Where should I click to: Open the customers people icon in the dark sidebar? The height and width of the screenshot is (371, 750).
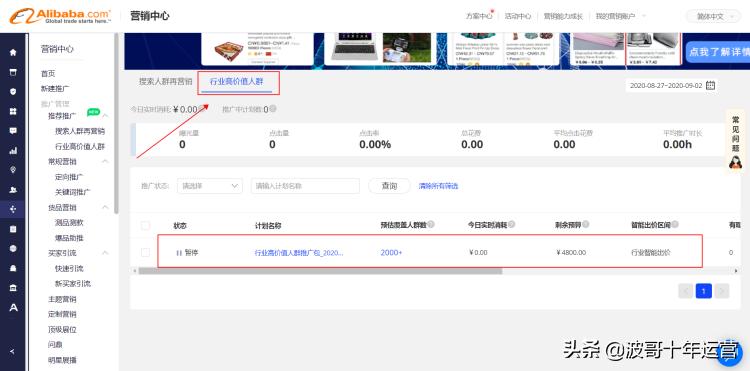tap(13, 190)
